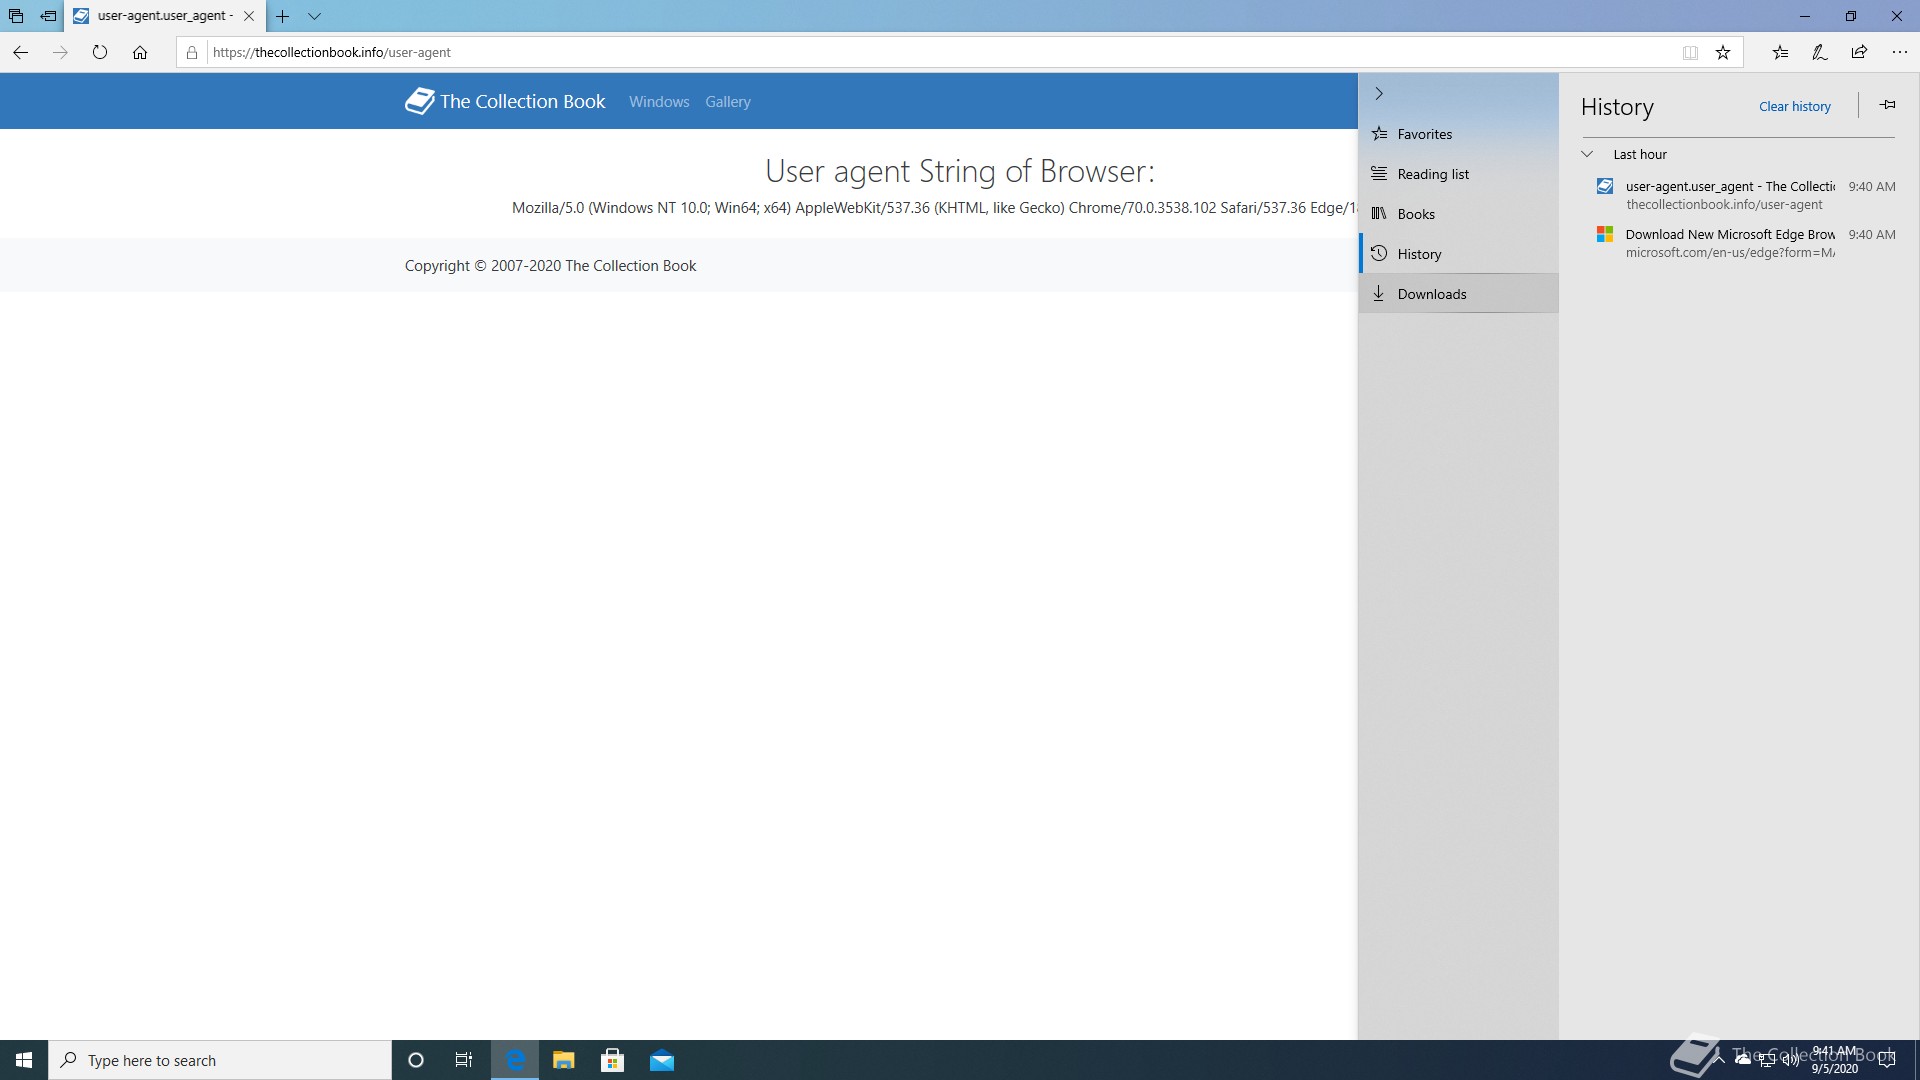Screen dimensions: 1920x1080
Task: Collapse the hub sidebar with chevron
Action: 1379,93
